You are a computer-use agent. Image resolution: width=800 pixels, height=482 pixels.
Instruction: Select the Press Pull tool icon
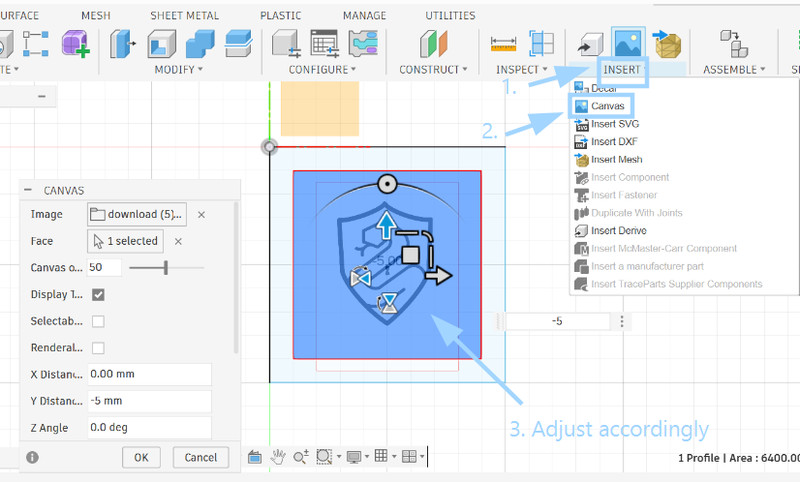pos(122,43)
